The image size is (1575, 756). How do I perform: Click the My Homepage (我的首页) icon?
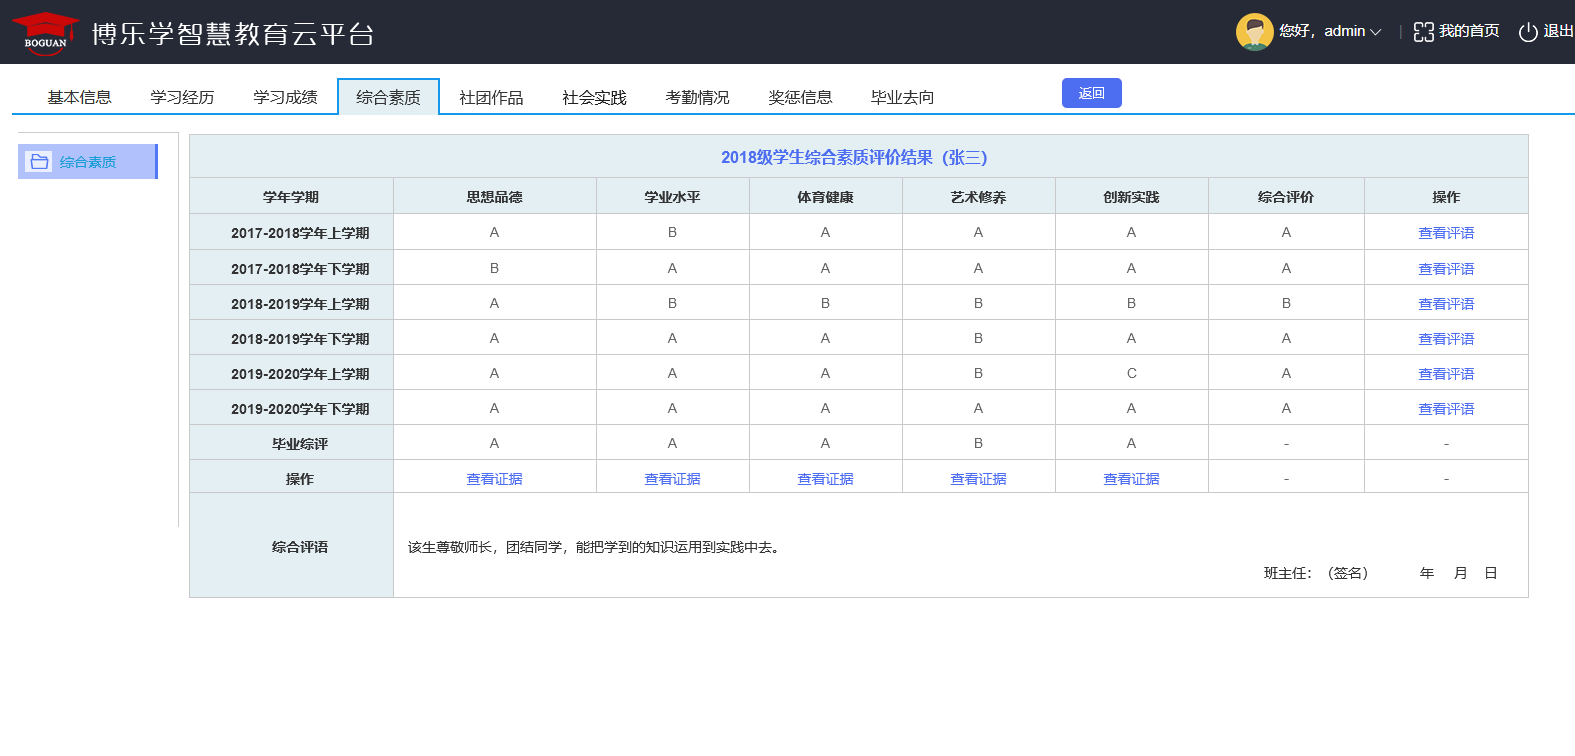coord(1423,32)
